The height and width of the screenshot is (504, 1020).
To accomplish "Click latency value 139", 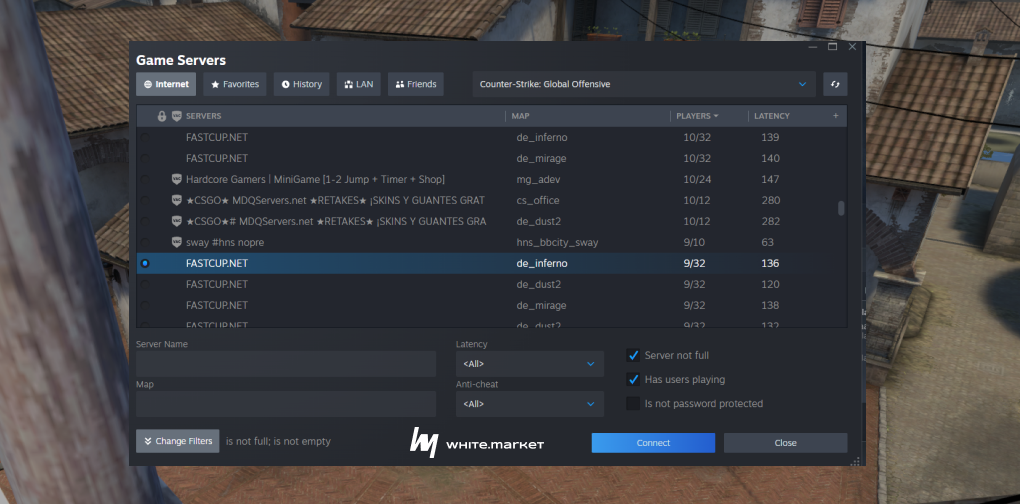I will 770,137.
